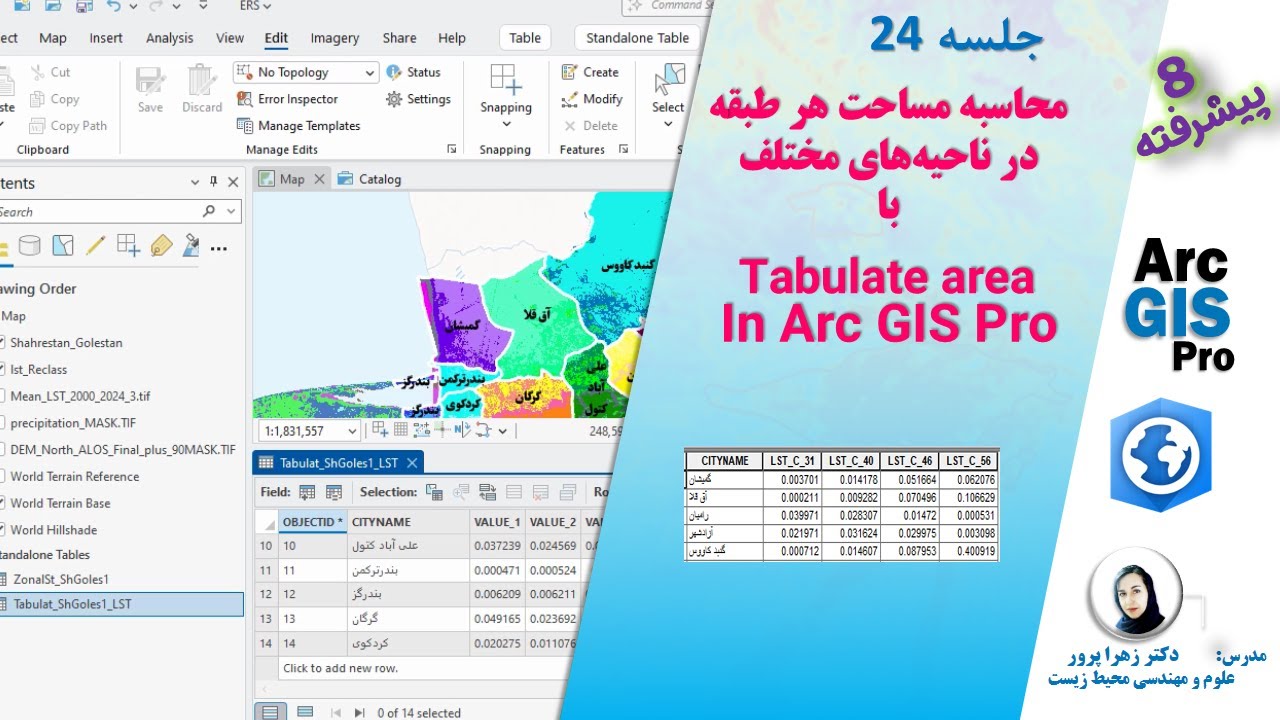Expand the Select tool dropdown arrow
Viewport: 1280px width, 720px height.
(668, 124)
